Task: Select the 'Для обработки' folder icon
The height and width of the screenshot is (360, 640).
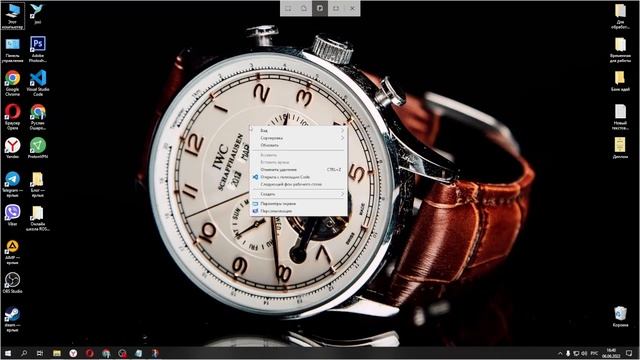Action: 620,16
